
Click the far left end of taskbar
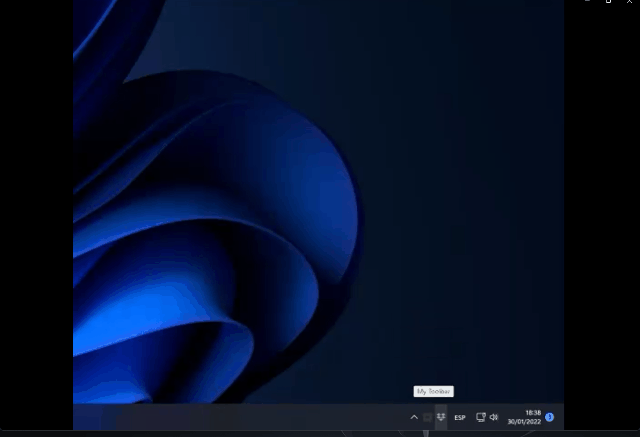(82, 417)
